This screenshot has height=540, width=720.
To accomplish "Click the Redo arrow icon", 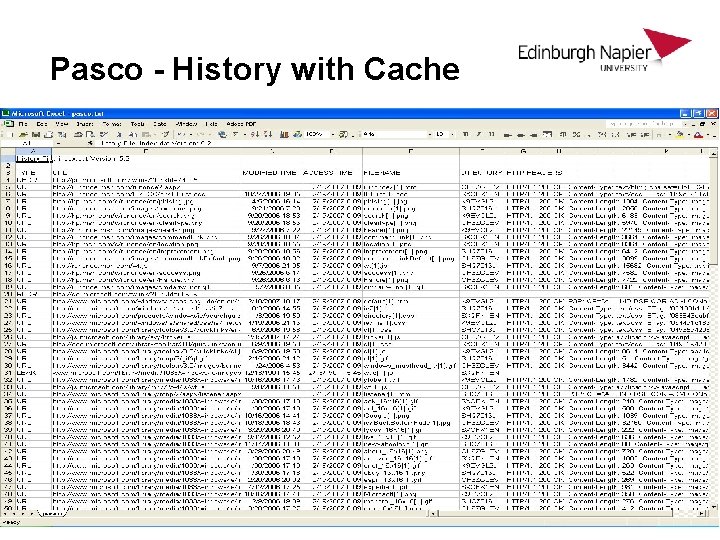I will point(201,135).
